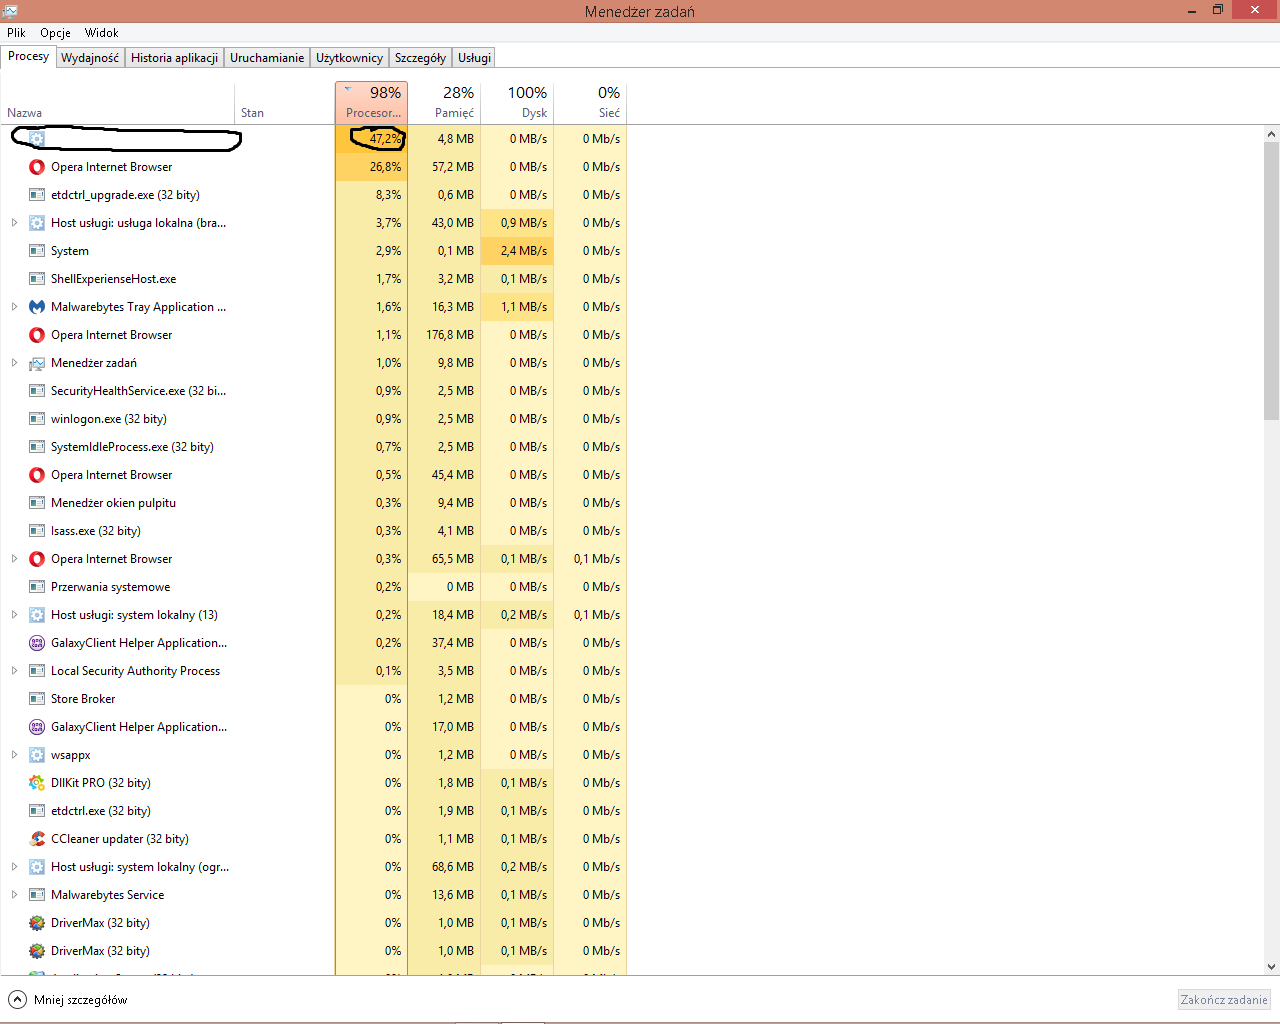Expand Host usługi: usługa lokalna row

pyautogui.click(x=14, y=223)
